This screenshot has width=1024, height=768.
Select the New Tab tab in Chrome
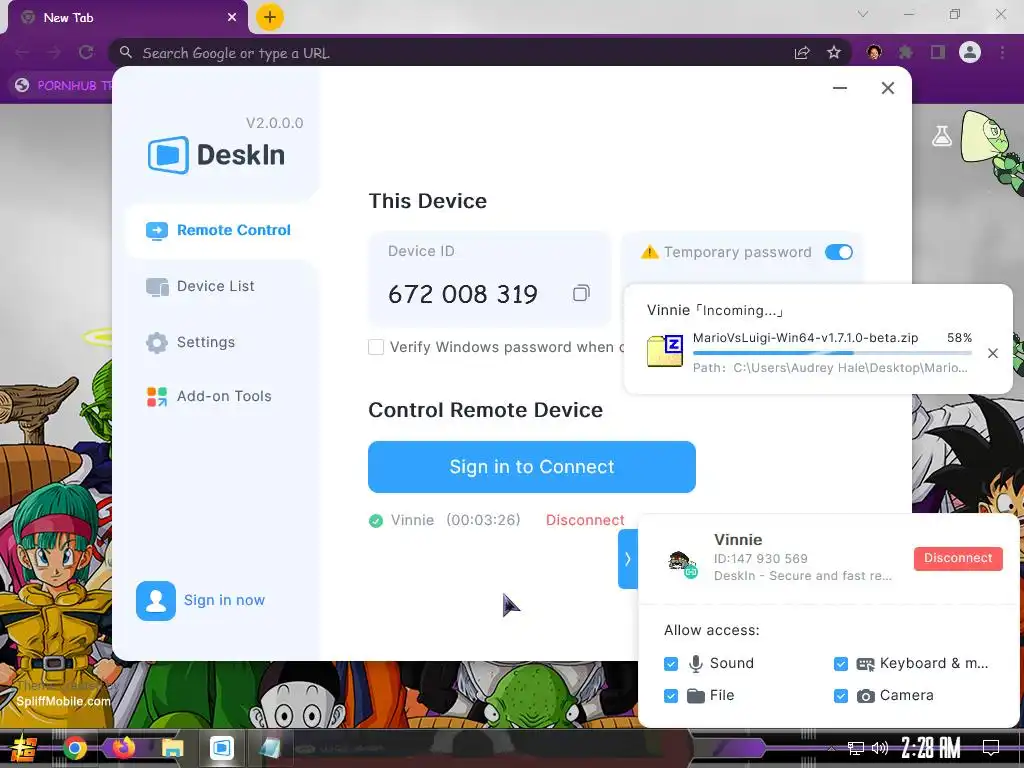coord(127,18)
